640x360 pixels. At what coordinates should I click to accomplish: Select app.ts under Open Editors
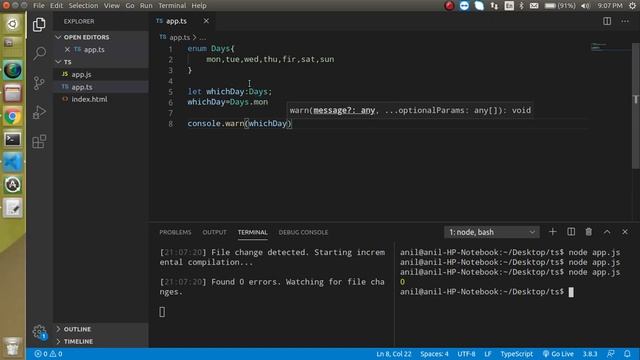point(101,49)
